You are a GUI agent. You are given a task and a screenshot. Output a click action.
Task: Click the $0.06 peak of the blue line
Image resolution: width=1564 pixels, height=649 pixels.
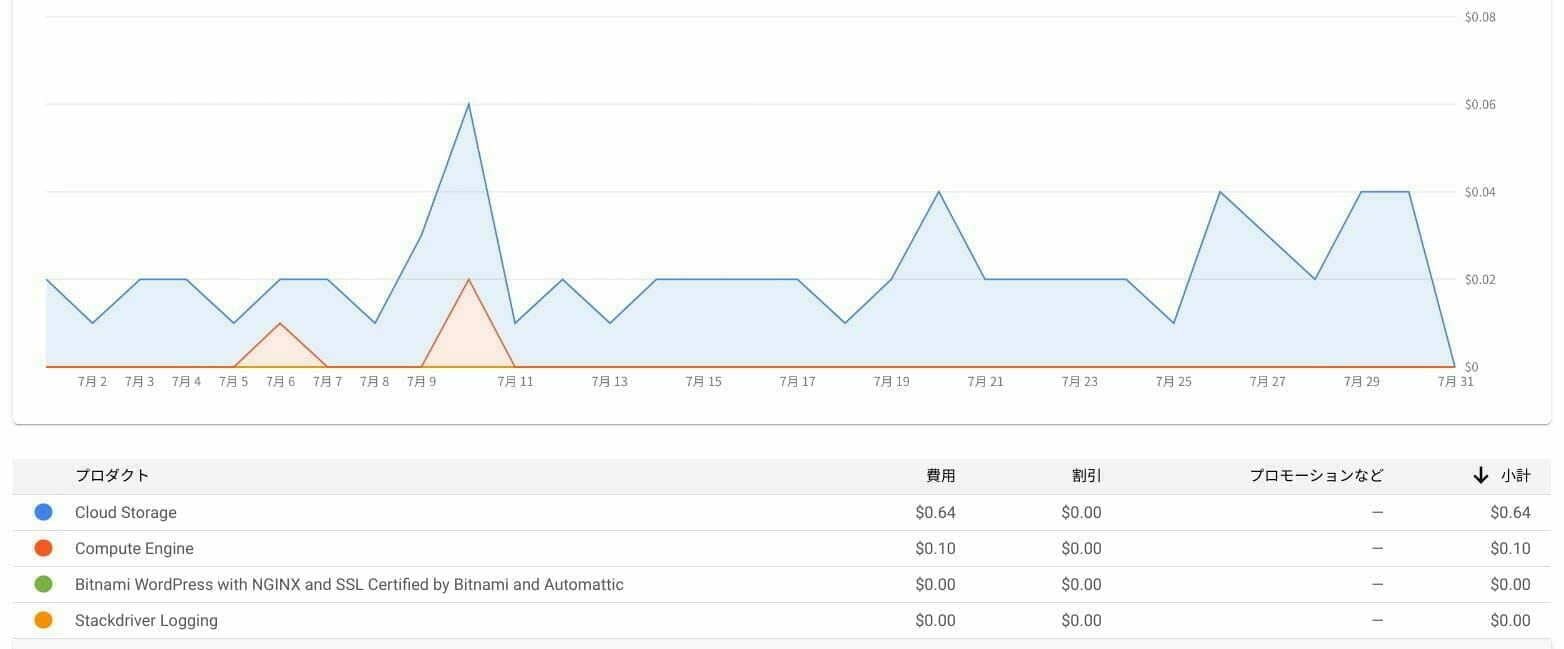[x=468, y=104]
